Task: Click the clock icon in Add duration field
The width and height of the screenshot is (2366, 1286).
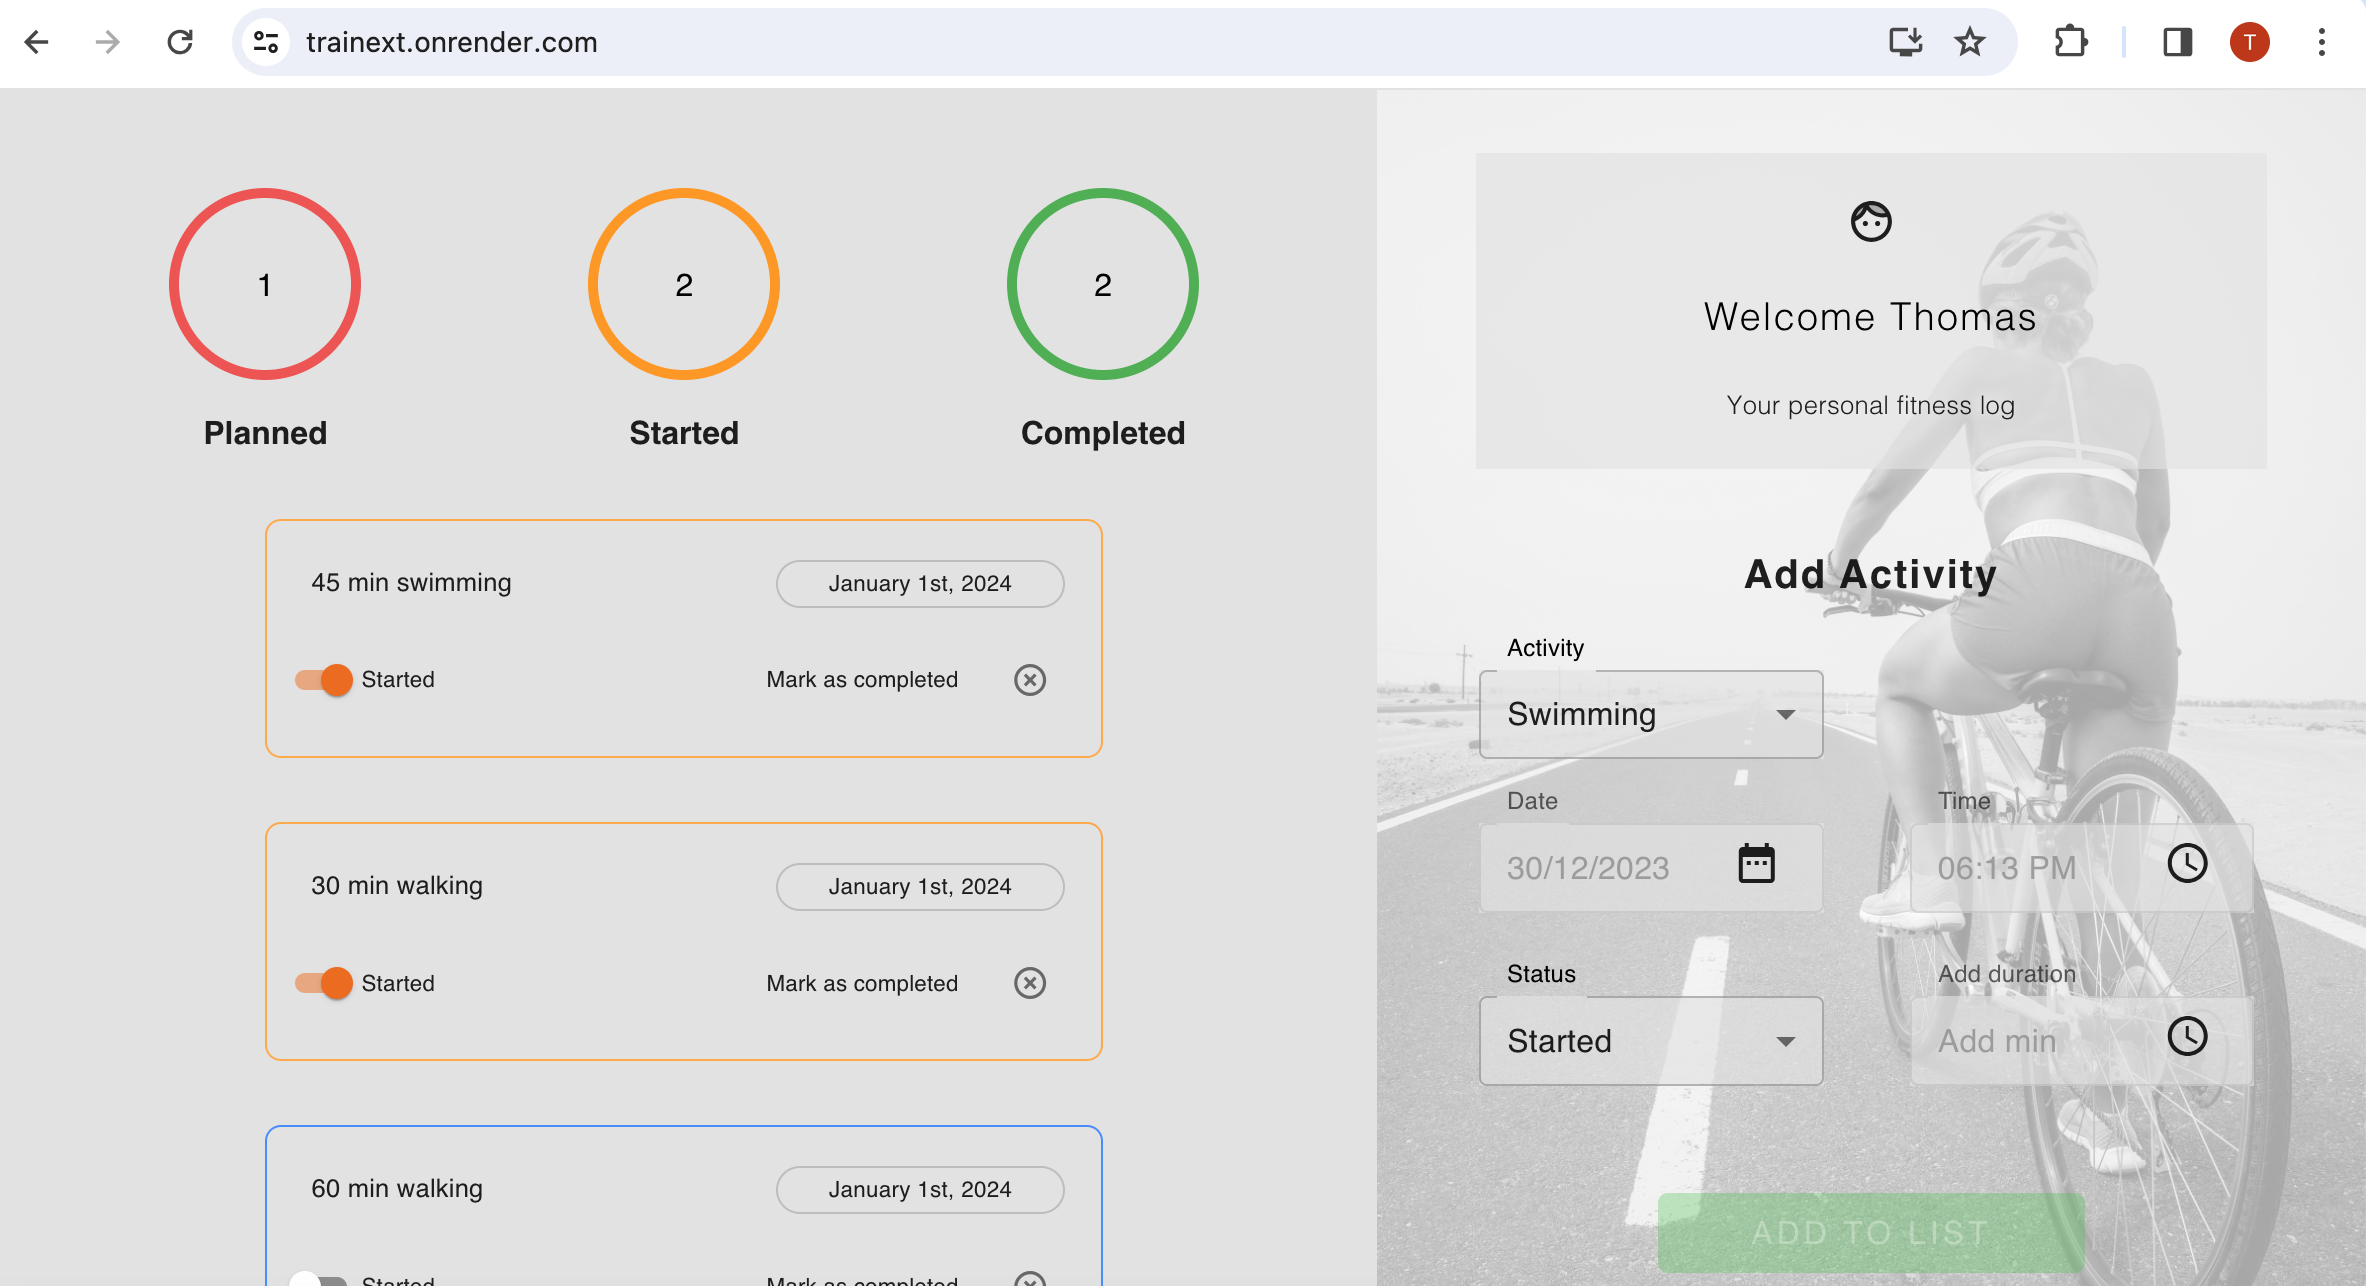Action: (2187, 1037)
